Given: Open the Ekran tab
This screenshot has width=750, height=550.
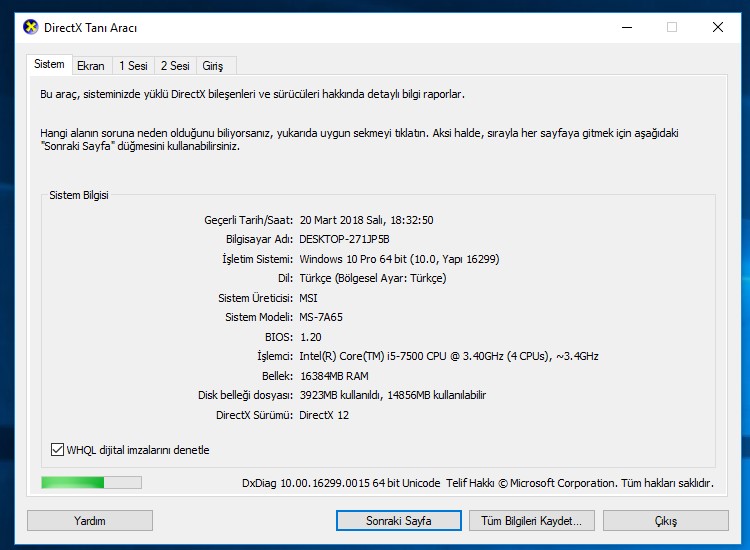Looking at the screenshot, I should tap(91, 66).
